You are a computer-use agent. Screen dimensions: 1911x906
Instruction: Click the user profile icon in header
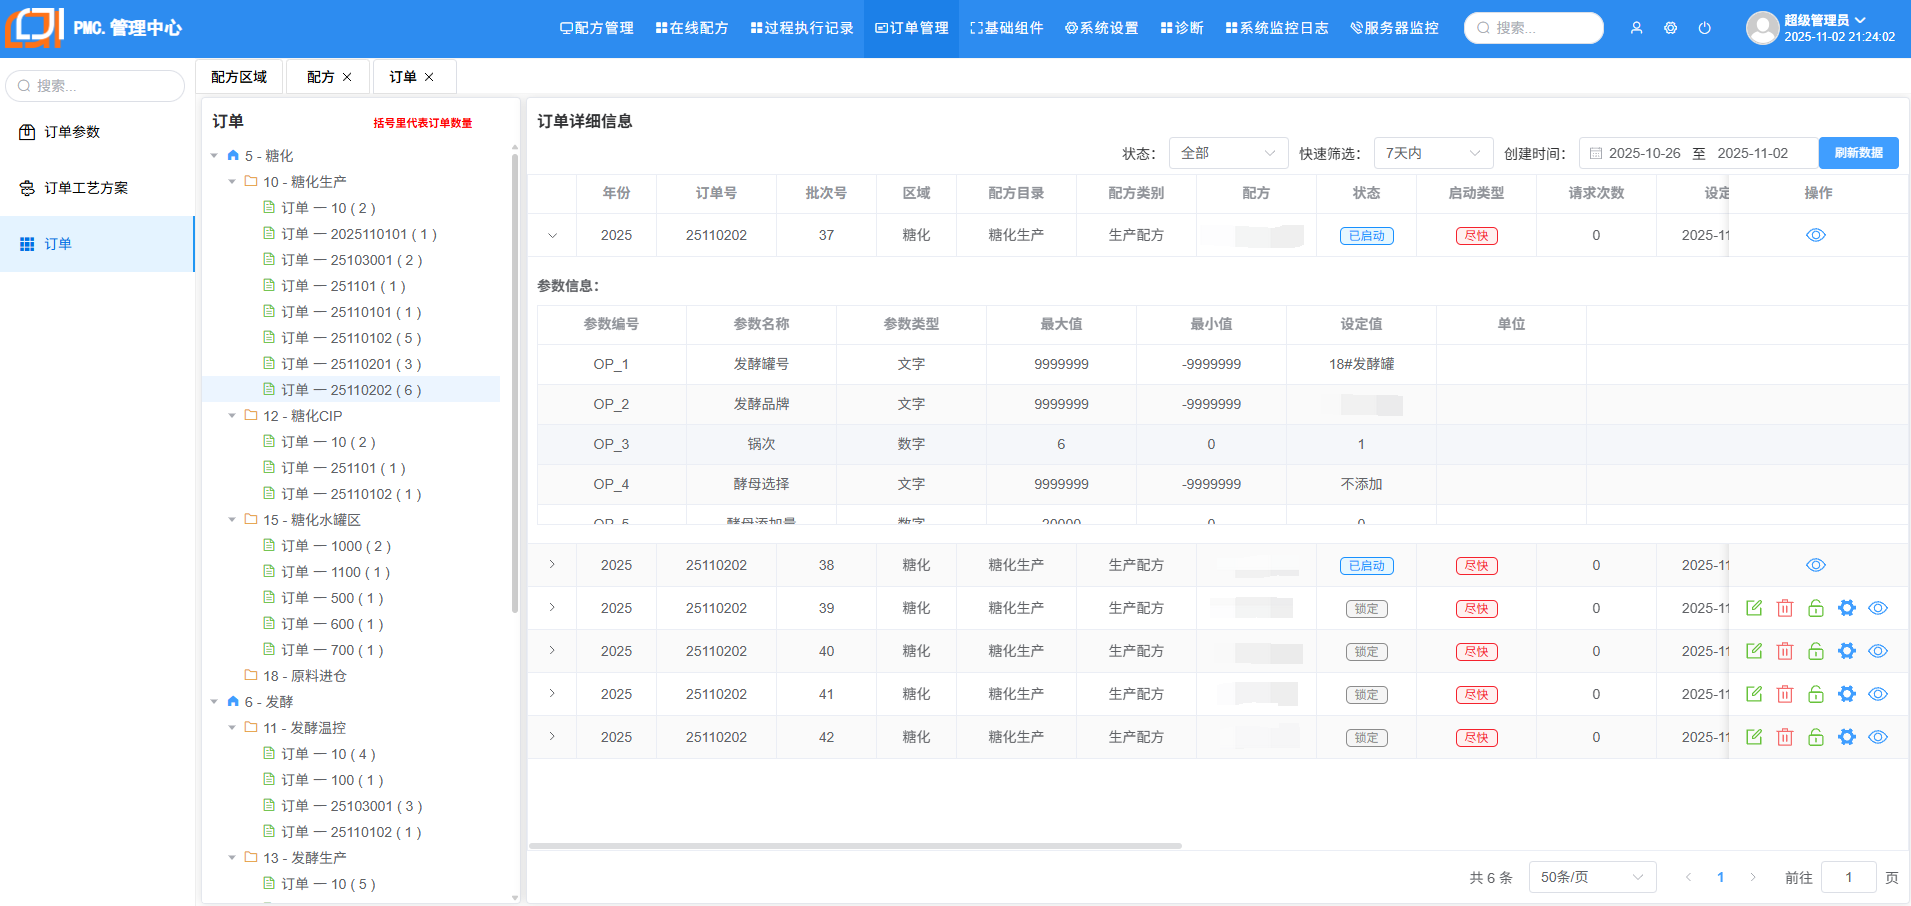click(1636, 28)
